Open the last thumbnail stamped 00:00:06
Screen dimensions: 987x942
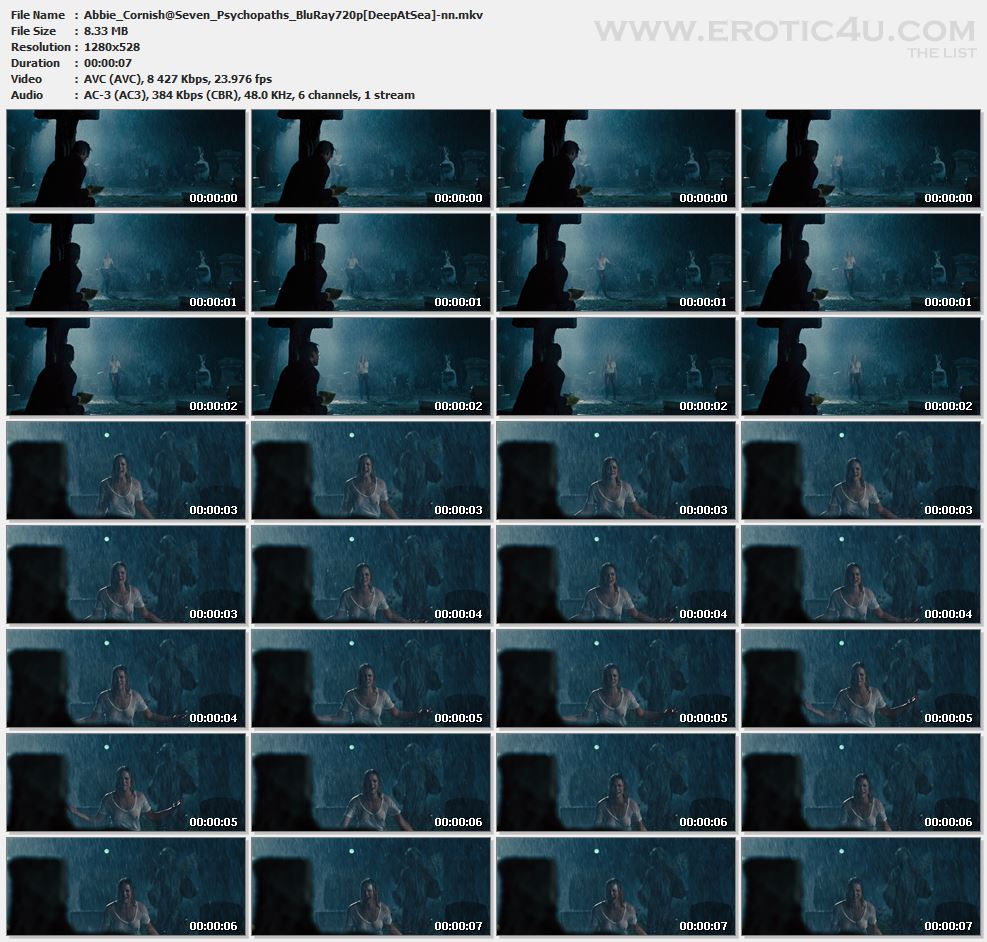tap(126, 887)
